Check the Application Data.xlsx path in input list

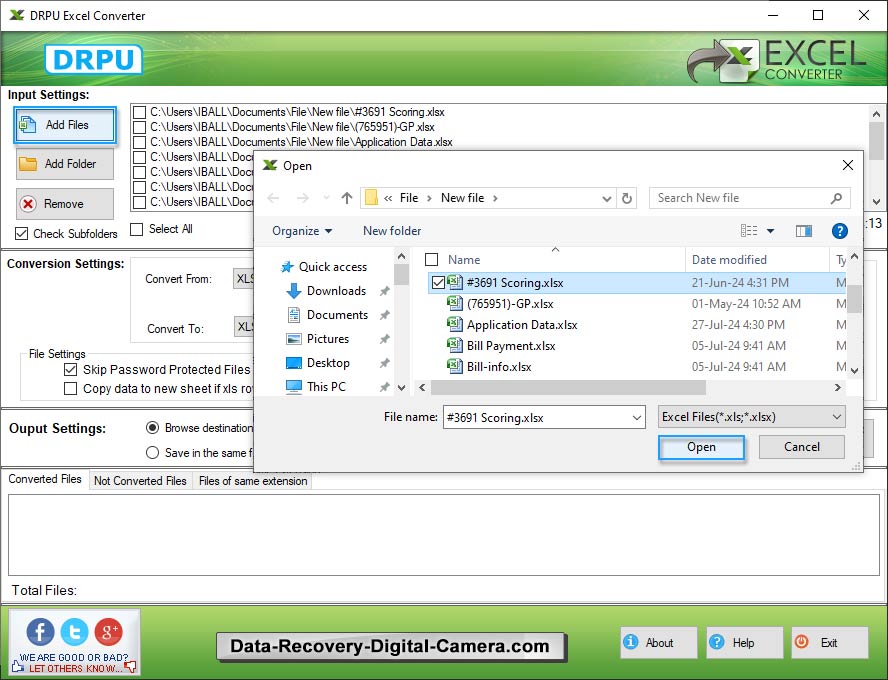[139, 142]
